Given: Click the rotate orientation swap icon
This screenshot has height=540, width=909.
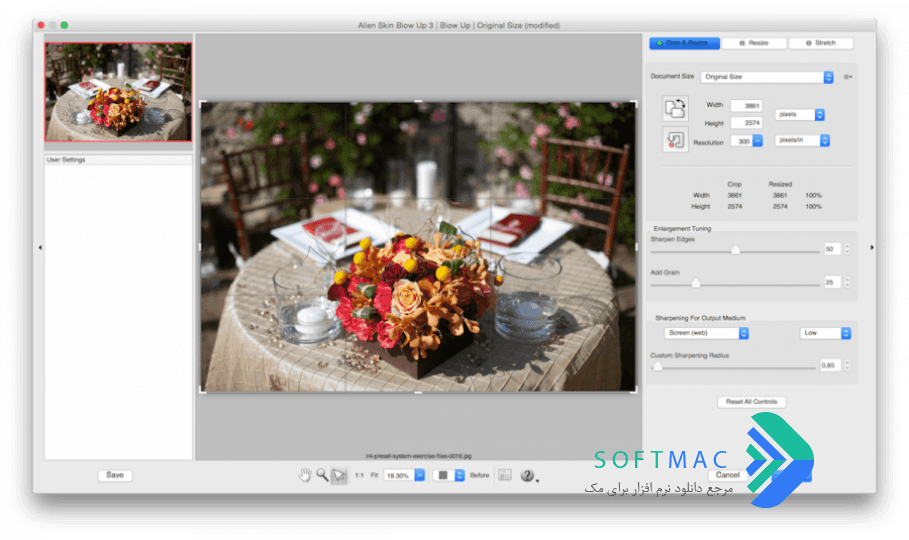Looking at the screenshot, I should (675, 108).
